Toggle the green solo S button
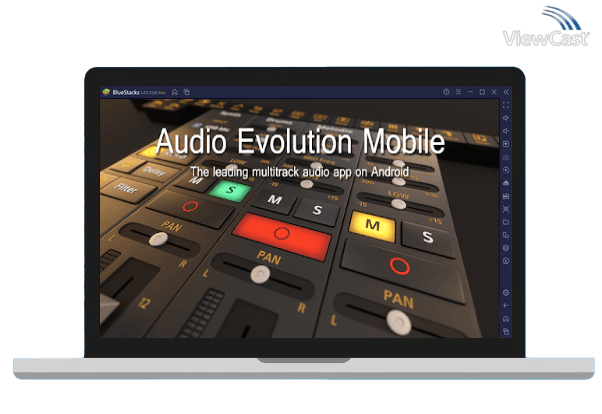The height and width of the screenshot is (414, 602). tap(230, 190)
